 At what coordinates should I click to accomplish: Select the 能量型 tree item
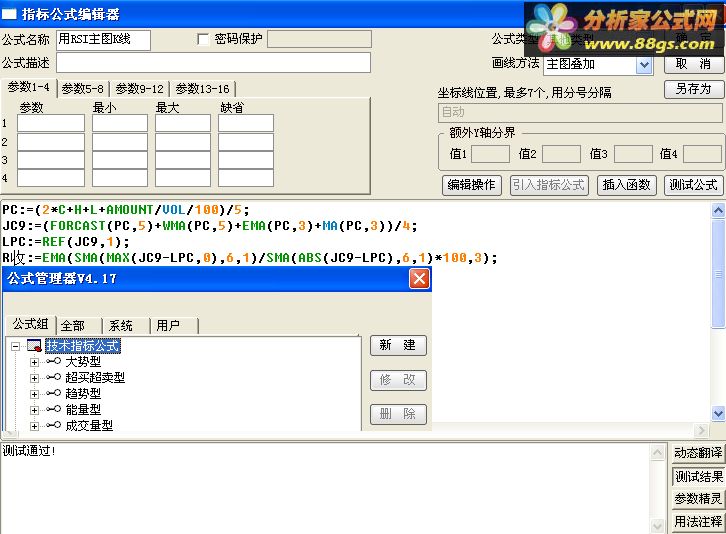[x=83, y=409]
